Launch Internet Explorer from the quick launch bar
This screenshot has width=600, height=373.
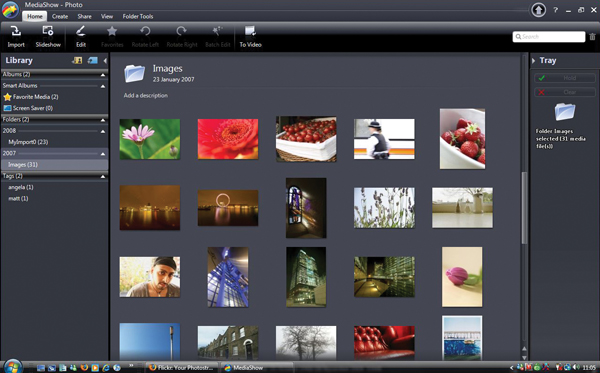coord(106,368)
